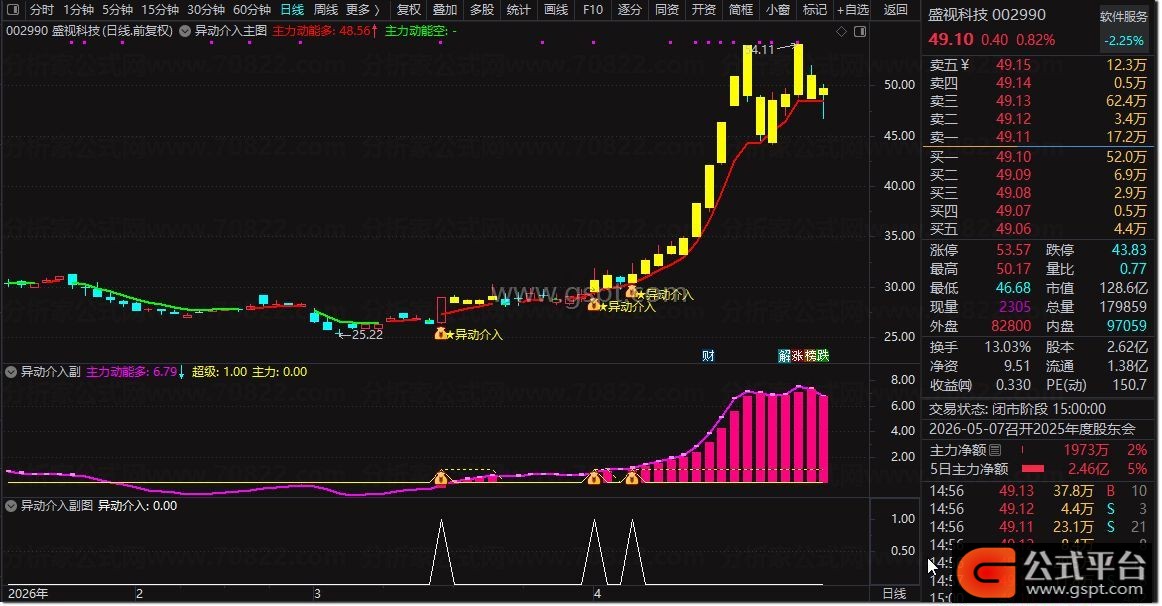This screenshot has width=1162, height=606.
Task: Switch to the 周线 period tab
Action: click(x=325, y=10)
